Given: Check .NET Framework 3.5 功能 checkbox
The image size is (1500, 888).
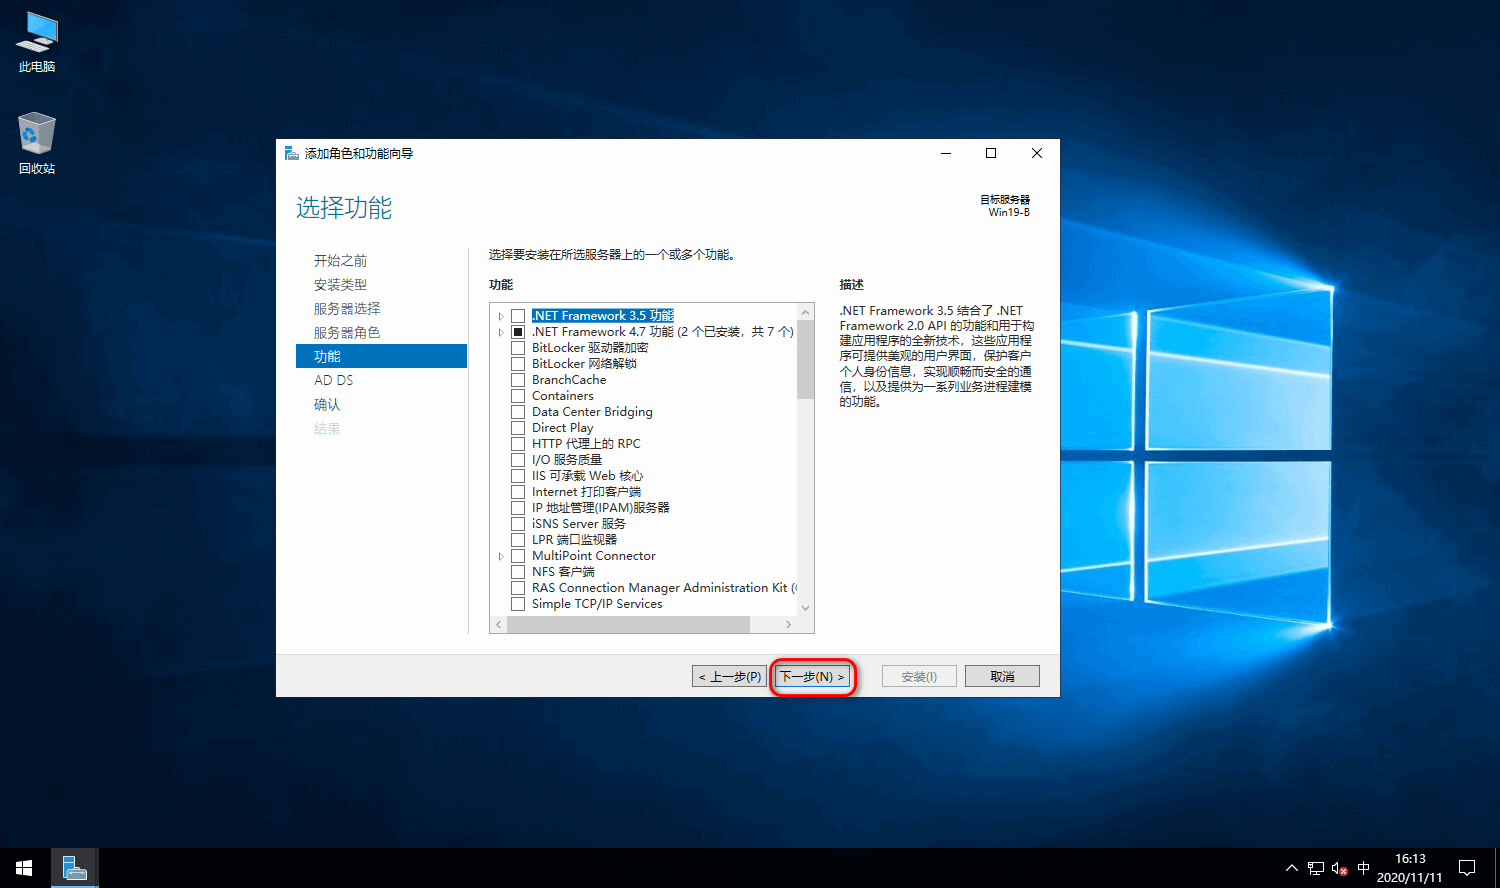Looking at the screenshot, I should 518,316.
